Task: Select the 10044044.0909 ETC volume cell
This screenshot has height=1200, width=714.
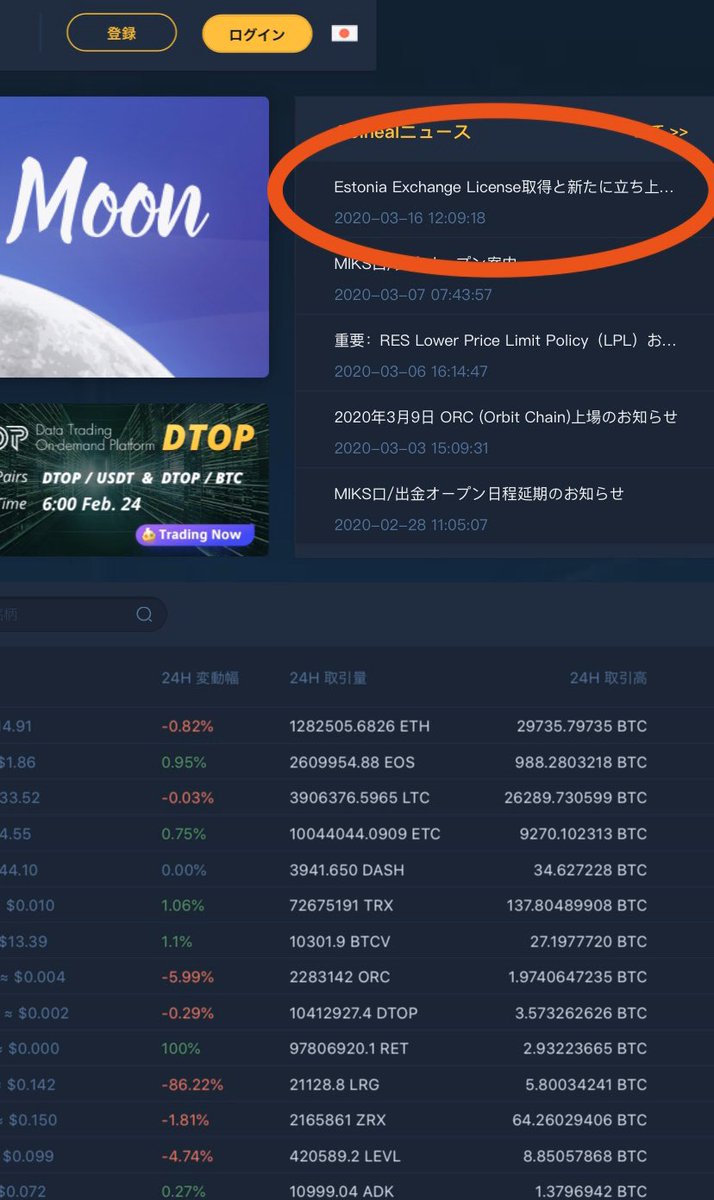Action: point(364,834)
